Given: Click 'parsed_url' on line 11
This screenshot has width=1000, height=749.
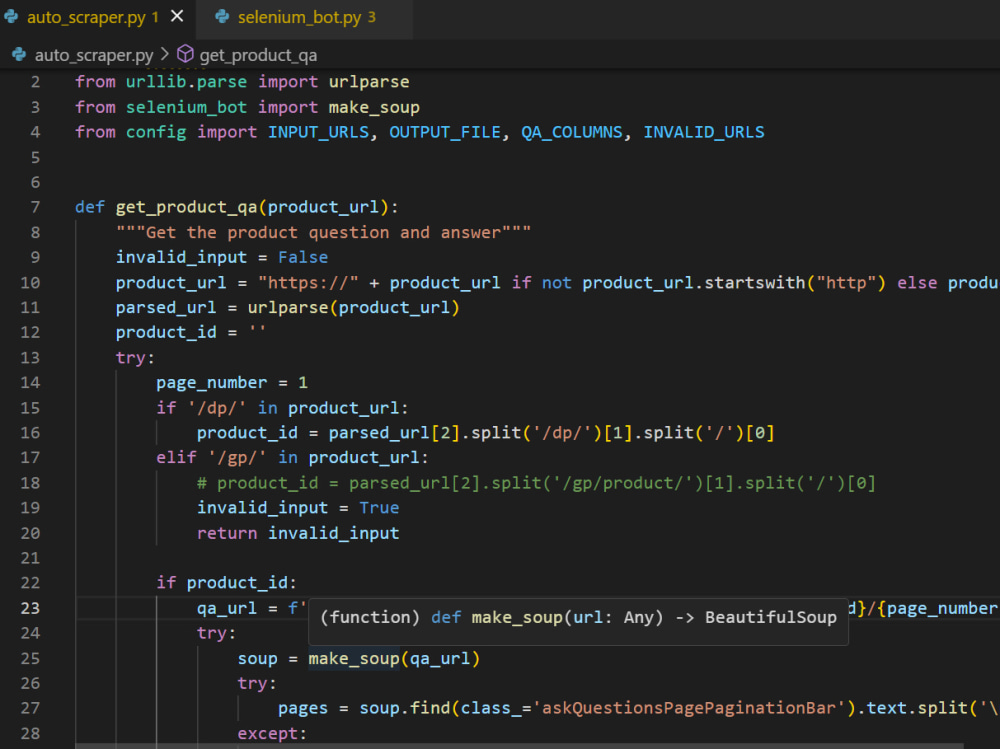Looking at the screenshot, I should [x=166, y=308].
